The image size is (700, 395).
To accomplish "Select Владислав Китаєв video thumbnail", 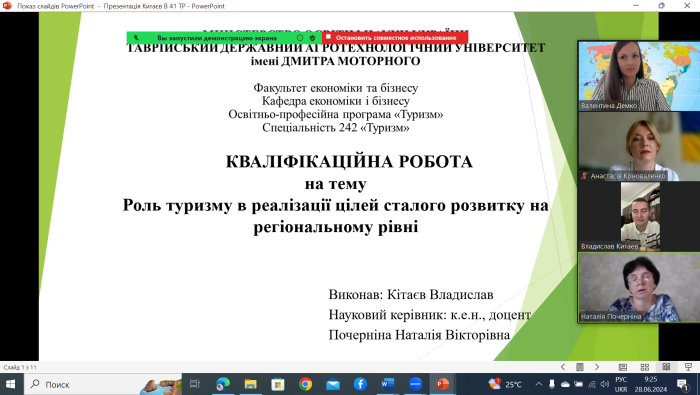I will tap(639, 216).
